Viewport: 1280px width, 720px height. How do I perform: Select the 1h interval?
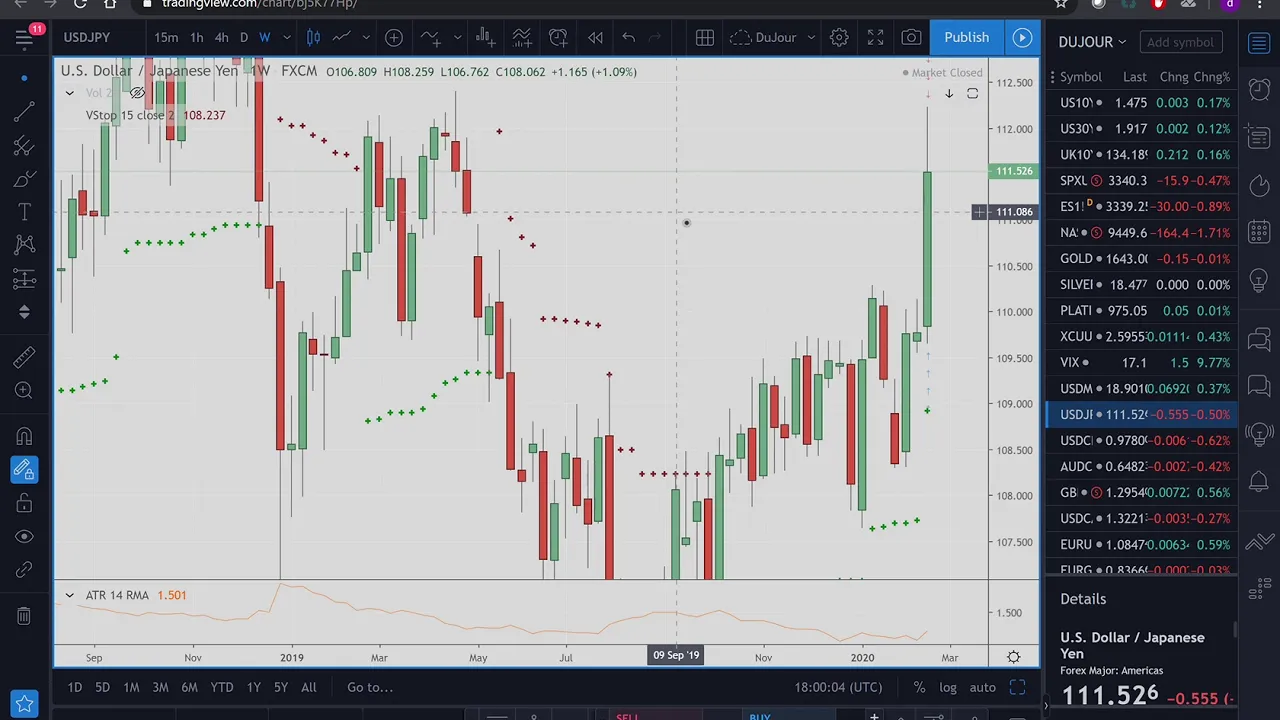197,38
